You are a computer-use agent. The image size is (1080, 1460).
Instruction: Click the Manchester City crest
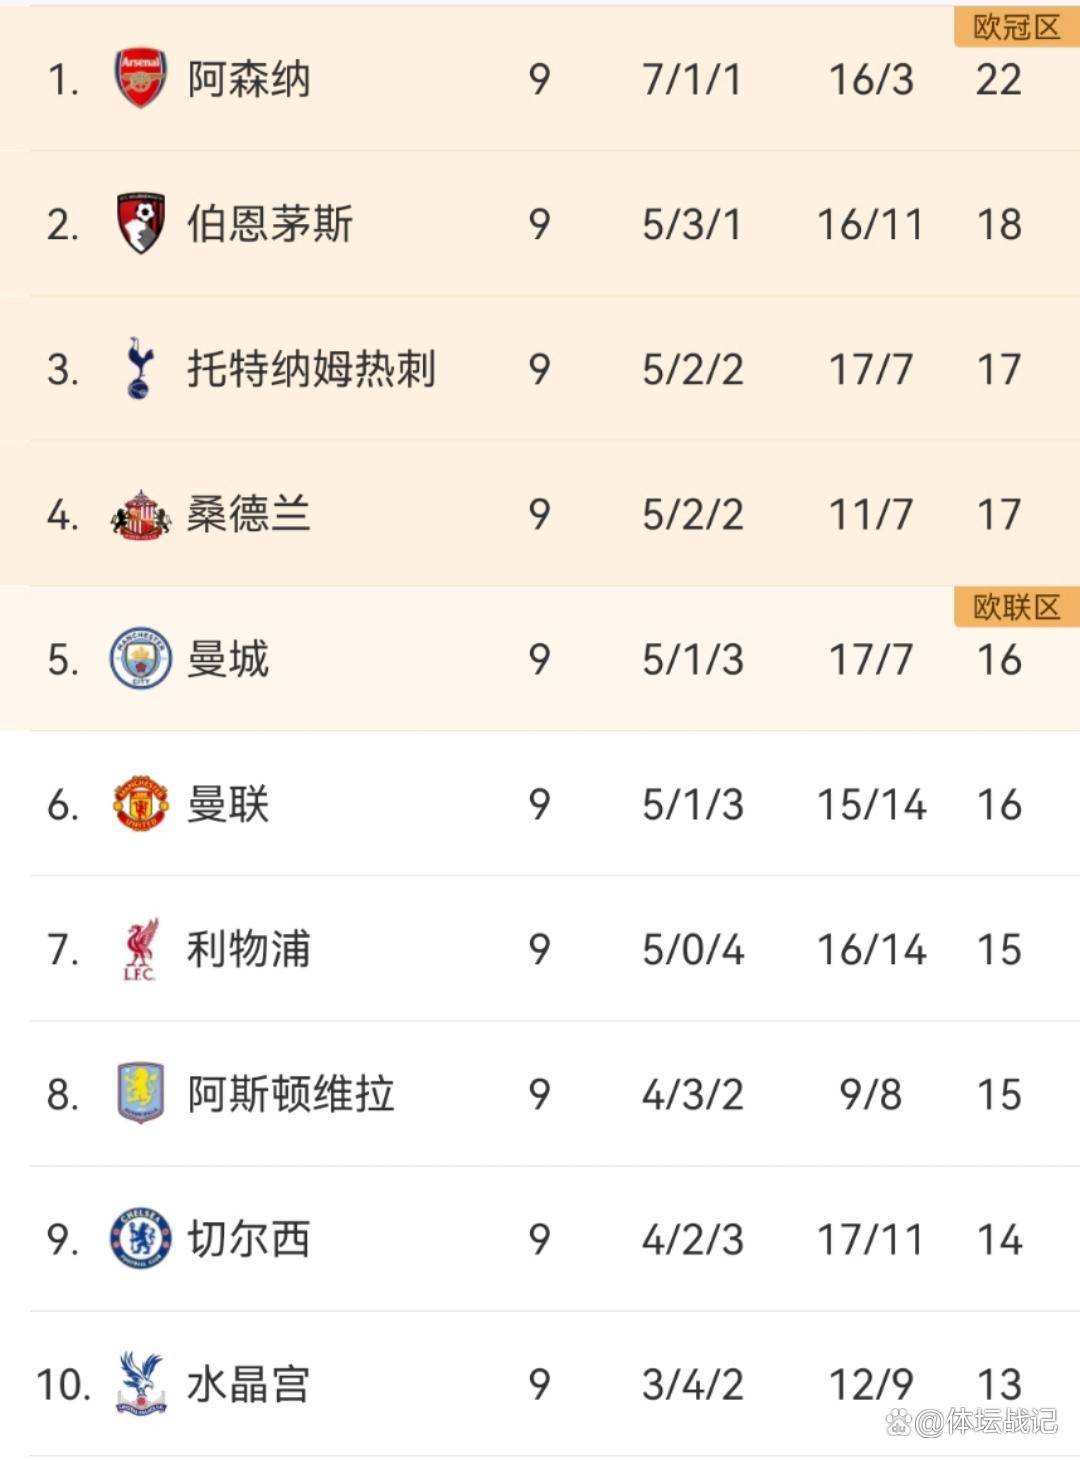[140, 659]
